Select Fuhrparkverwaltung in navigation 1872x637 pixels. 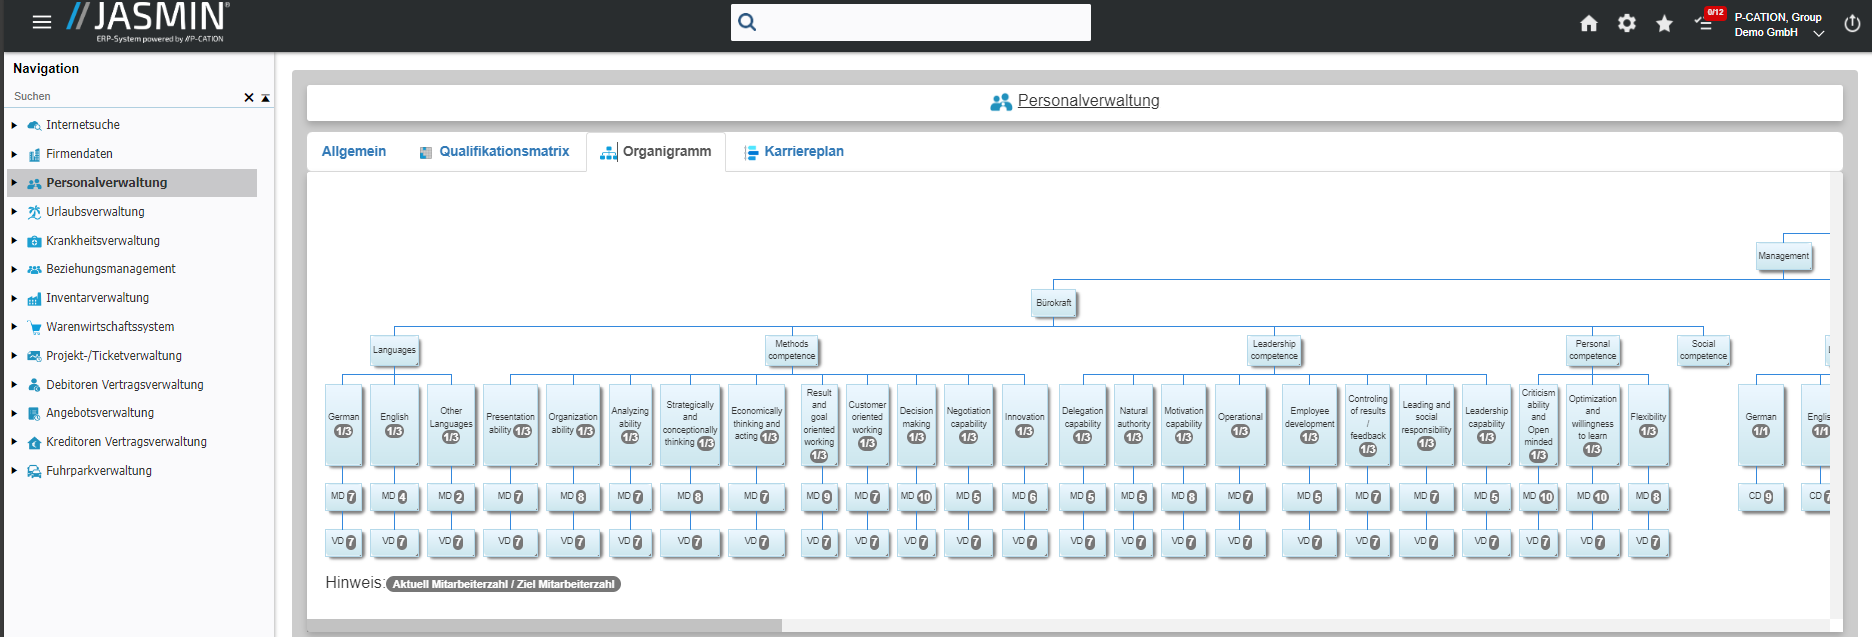99,471
